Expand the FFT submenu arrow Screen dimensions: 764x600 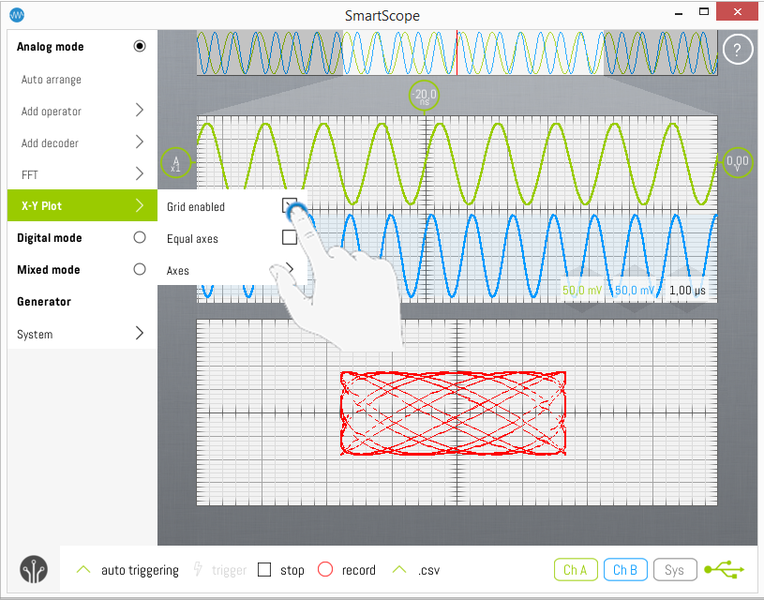pos(139,174)
